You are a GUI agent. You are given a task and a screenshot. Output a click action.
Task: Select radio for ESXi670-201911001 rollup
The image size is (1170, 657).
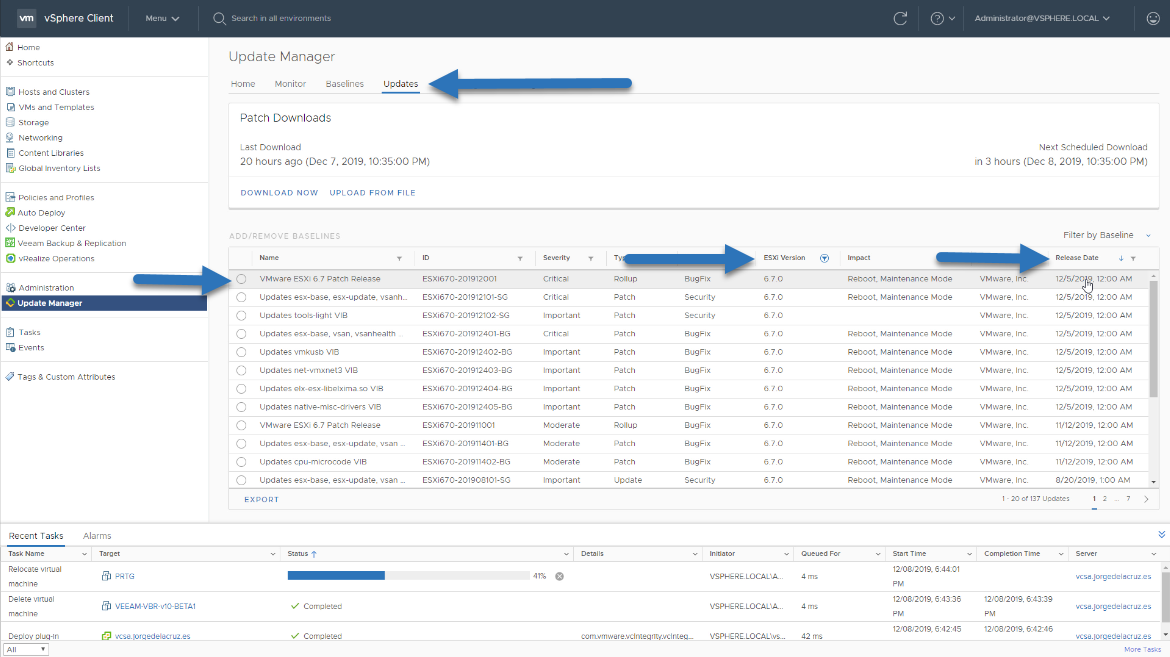tap(241, 426)
